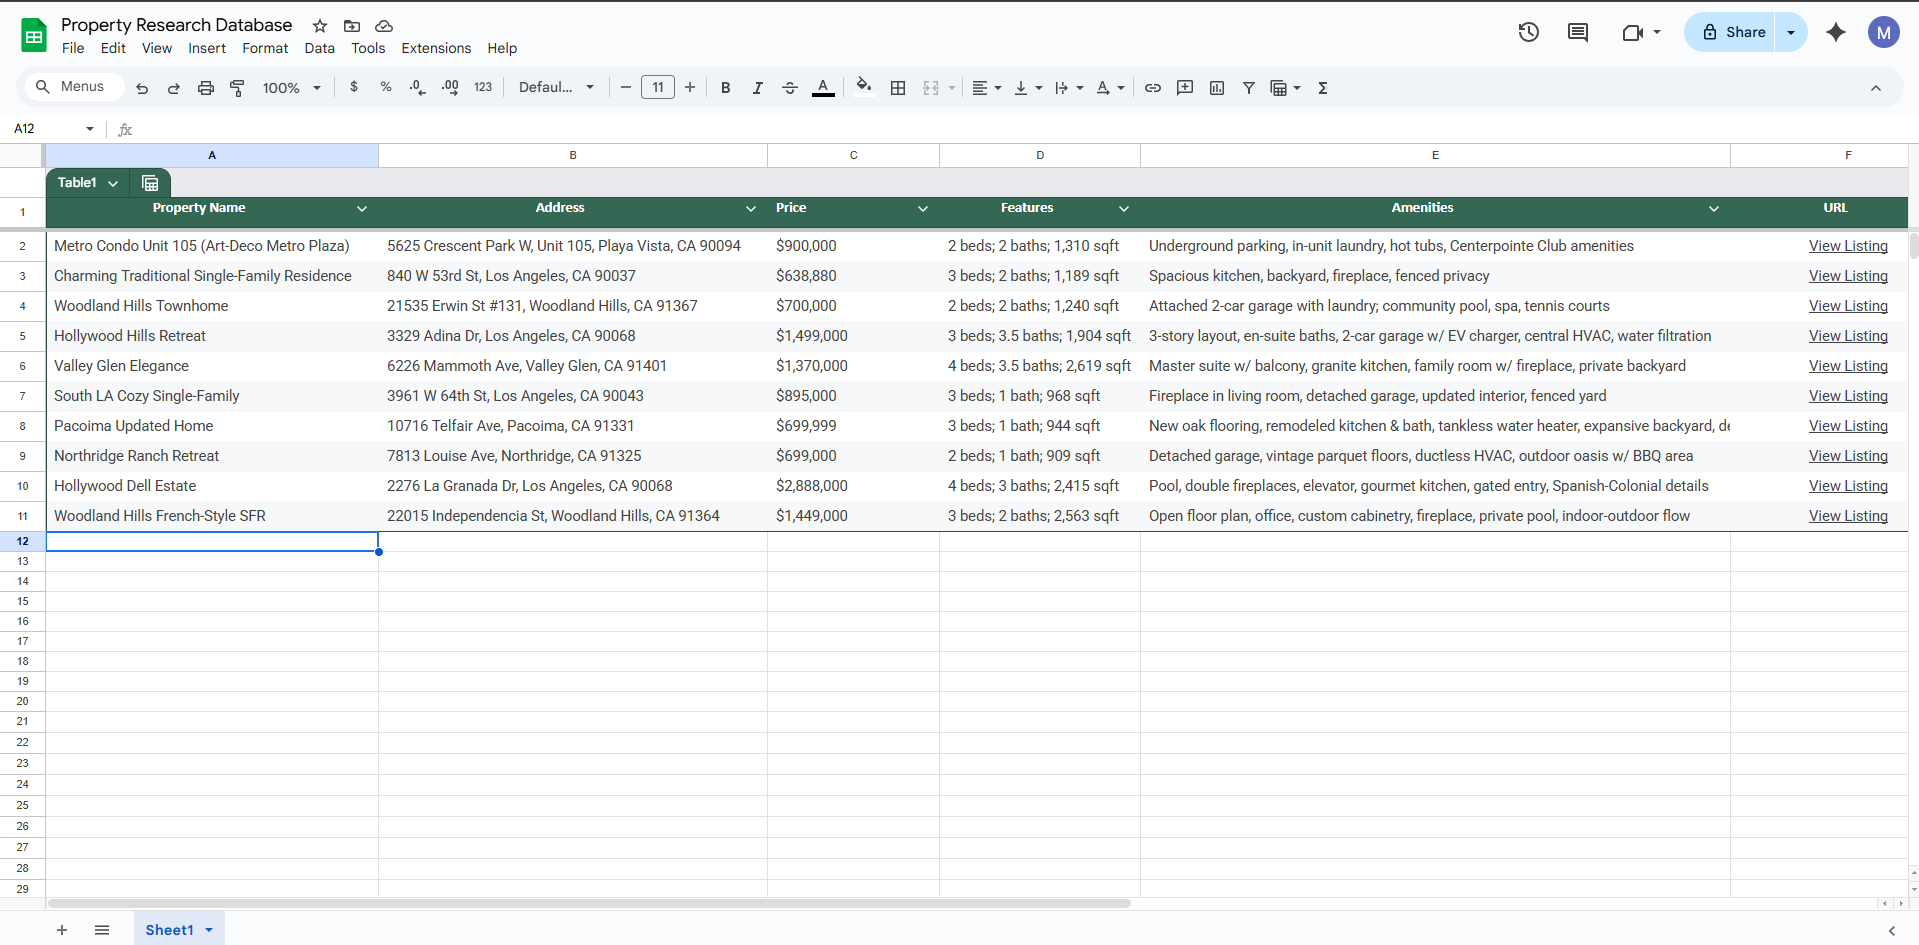
Task: Click the insert link icon
Action: tap(1153, 88)
